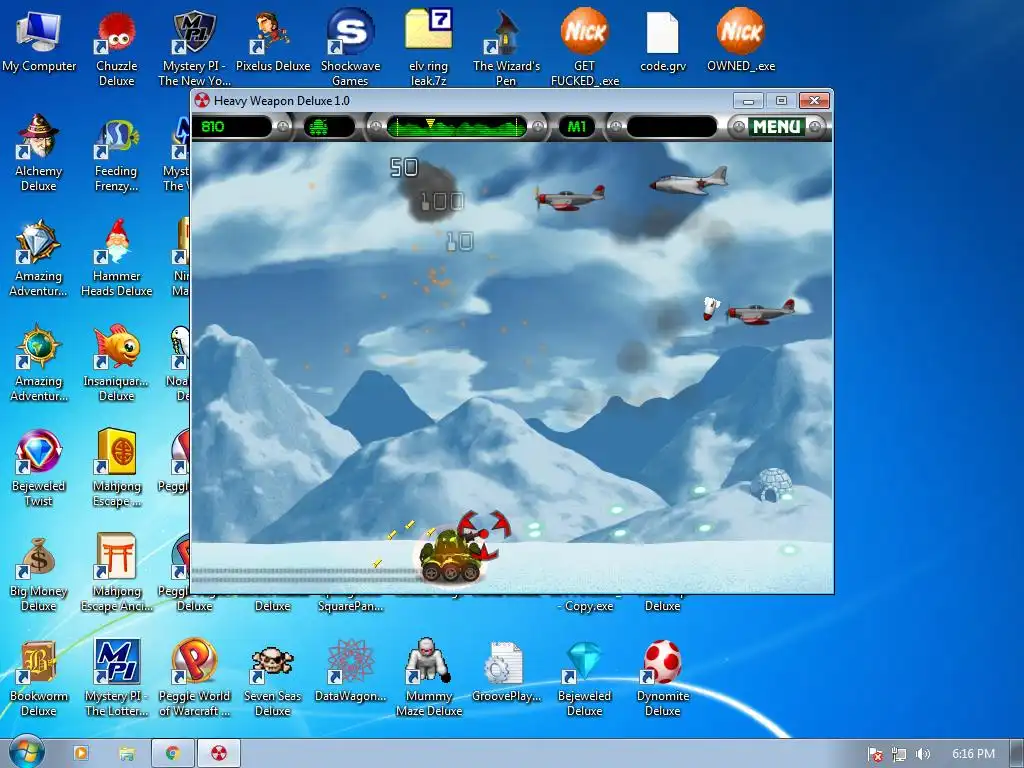Viewport: 1024px width, 768px height.
Task: Click the igloo on the snowy hill
Action: point(771,484)
